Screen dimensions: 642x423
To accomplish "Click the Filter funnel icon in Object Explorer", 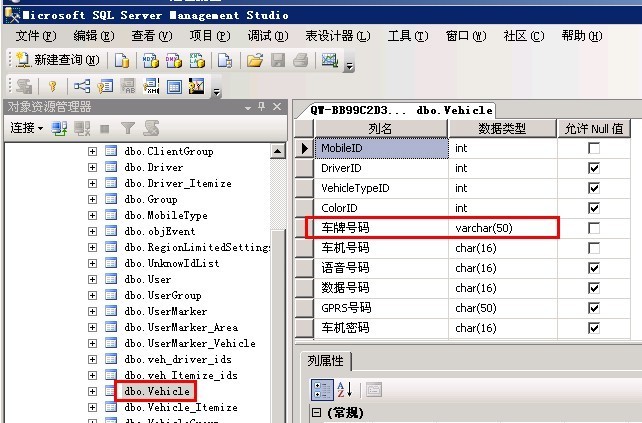I will pyautogui.click(x=128, y=128).
